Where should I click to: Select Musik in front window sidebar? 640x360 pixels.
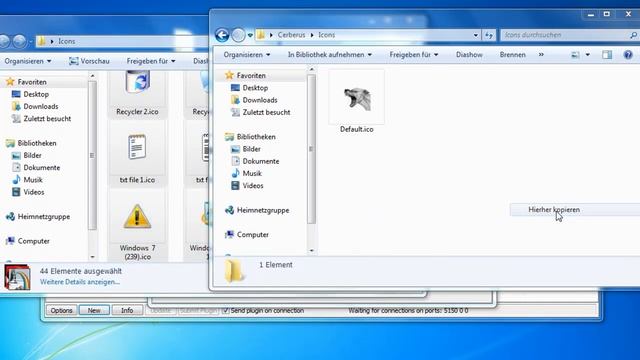[x=246, y=173]
